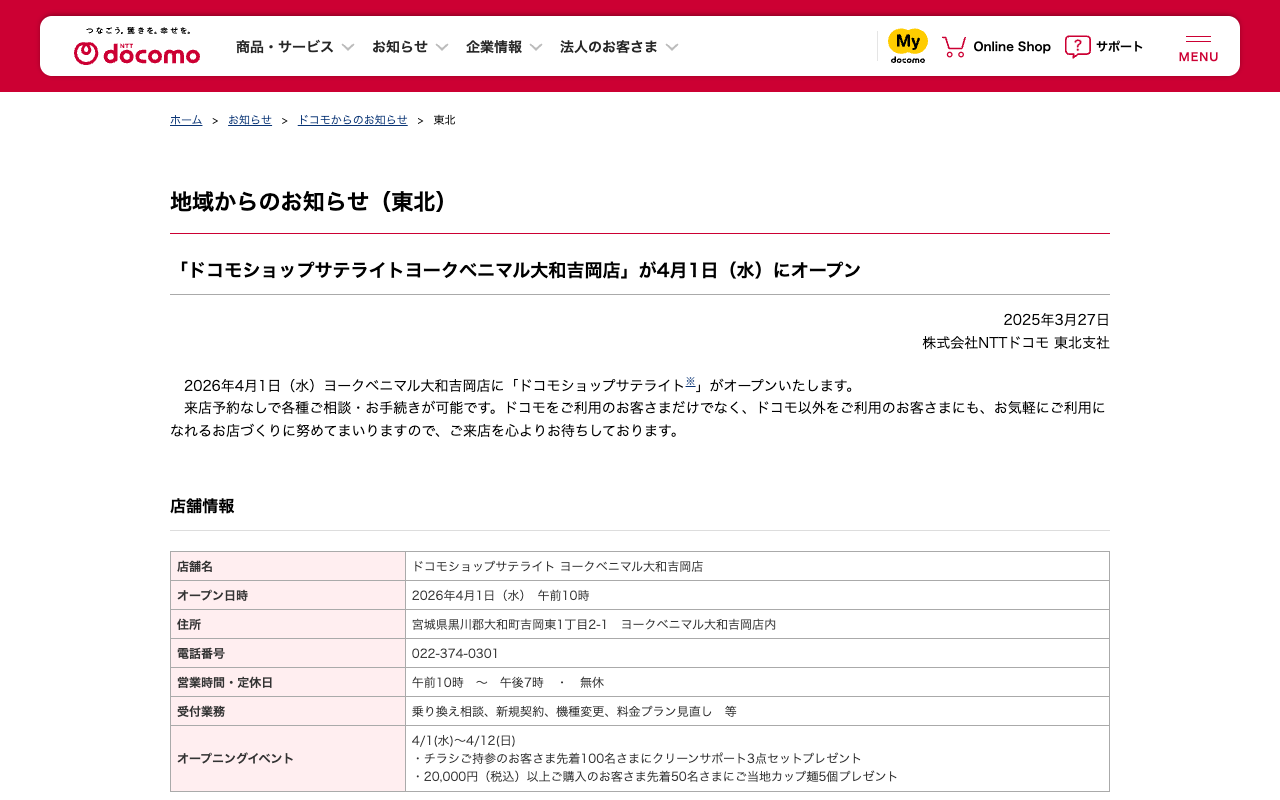Click the 住所 table header cell
This screenshot has height=800, width=1280.
tap(288, 624)
